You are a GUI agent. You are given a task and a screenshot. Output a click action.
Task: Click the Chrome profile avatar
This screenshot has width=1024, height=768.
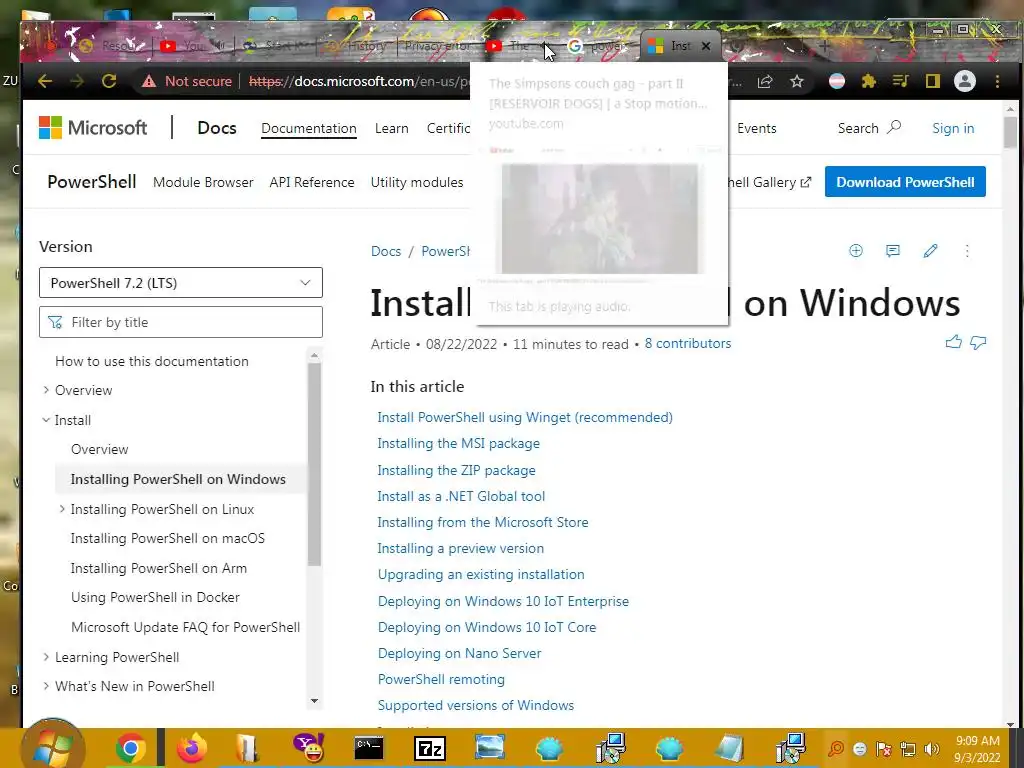pos(965,81)
